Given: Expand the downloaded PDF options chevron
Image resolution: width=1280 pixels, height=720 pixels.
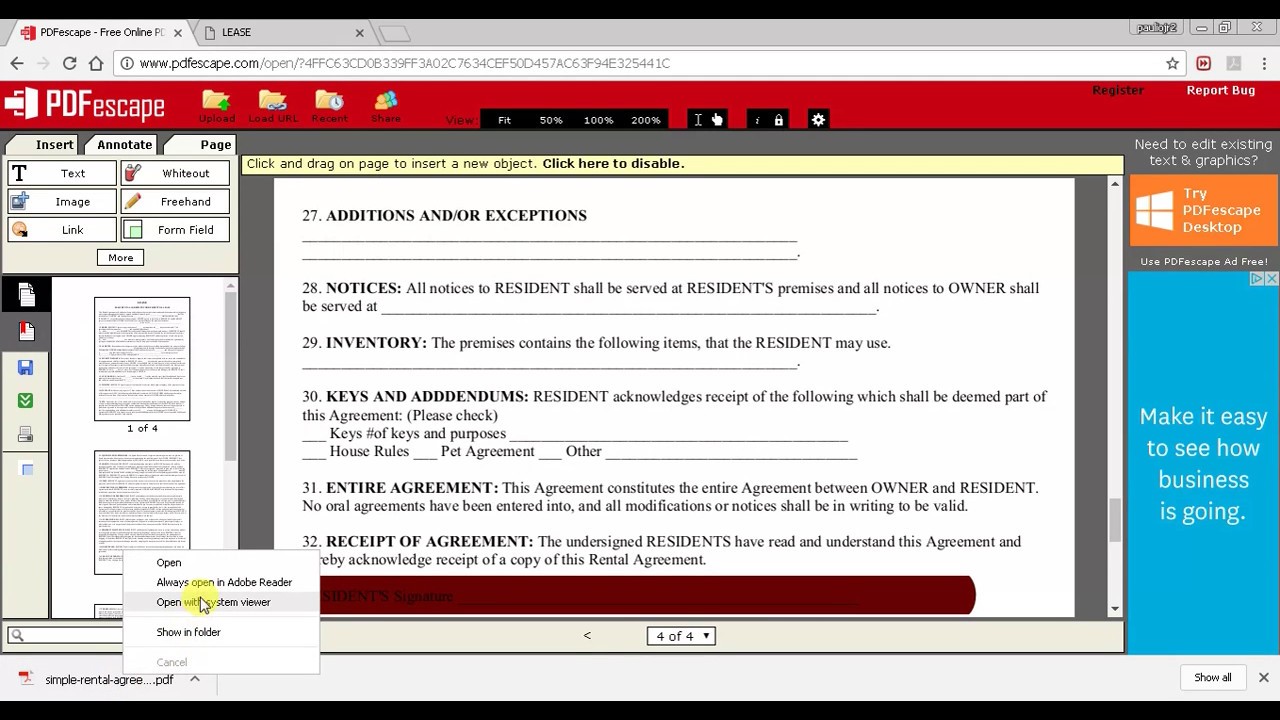Looking at the screenshot, I should pyautogui.click(x=195, y=679).
